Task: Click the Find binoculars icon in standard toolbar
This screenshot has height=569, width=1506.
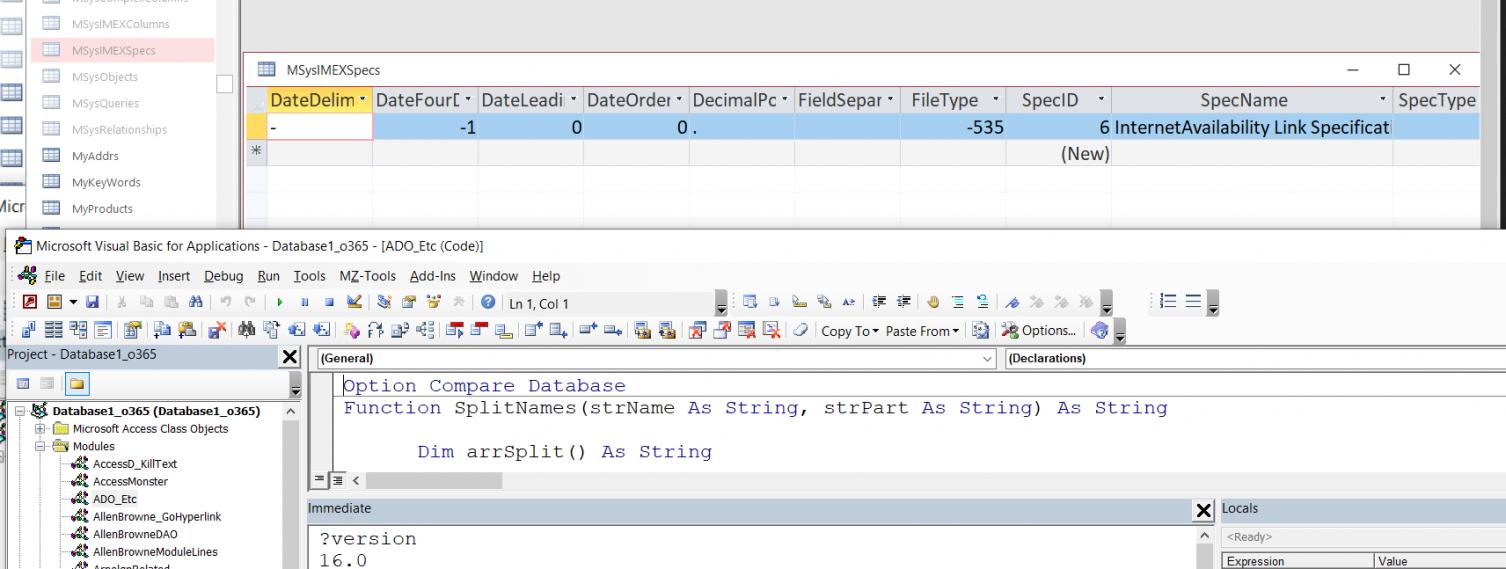Action: (x=195, y=302)
